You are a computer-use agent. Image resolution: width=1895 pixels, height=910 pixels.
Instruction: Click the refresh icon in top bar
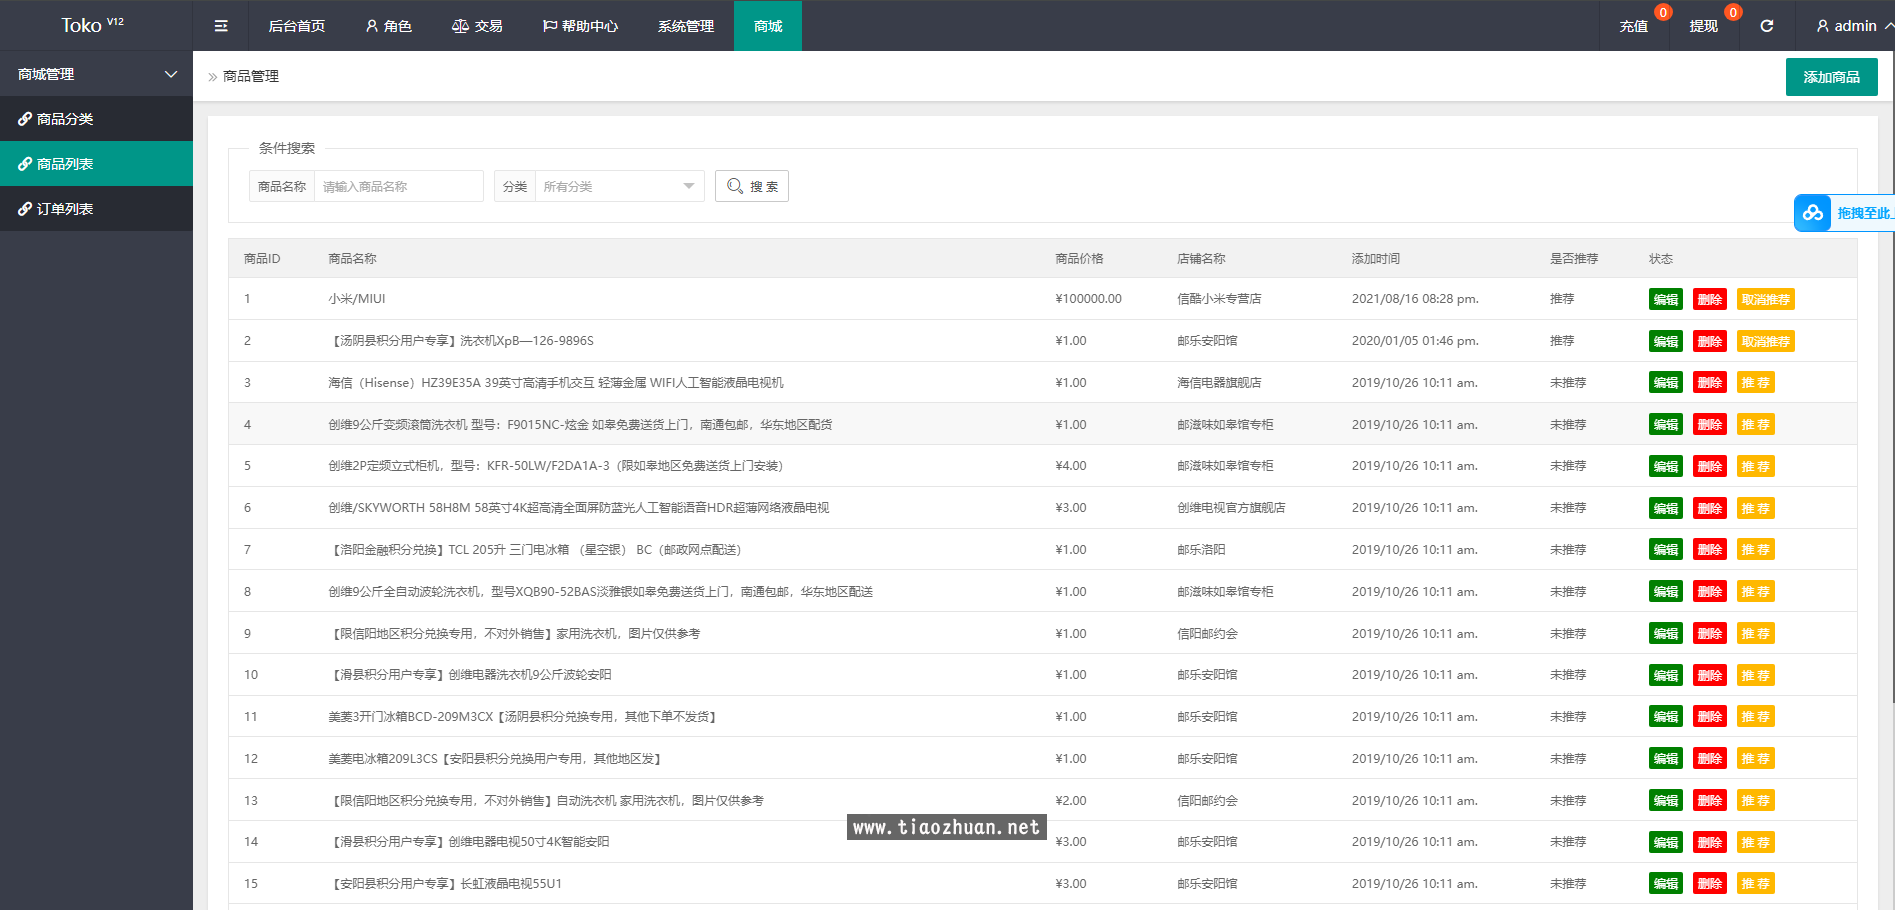pyautogui.click(x=1767, y=26)
